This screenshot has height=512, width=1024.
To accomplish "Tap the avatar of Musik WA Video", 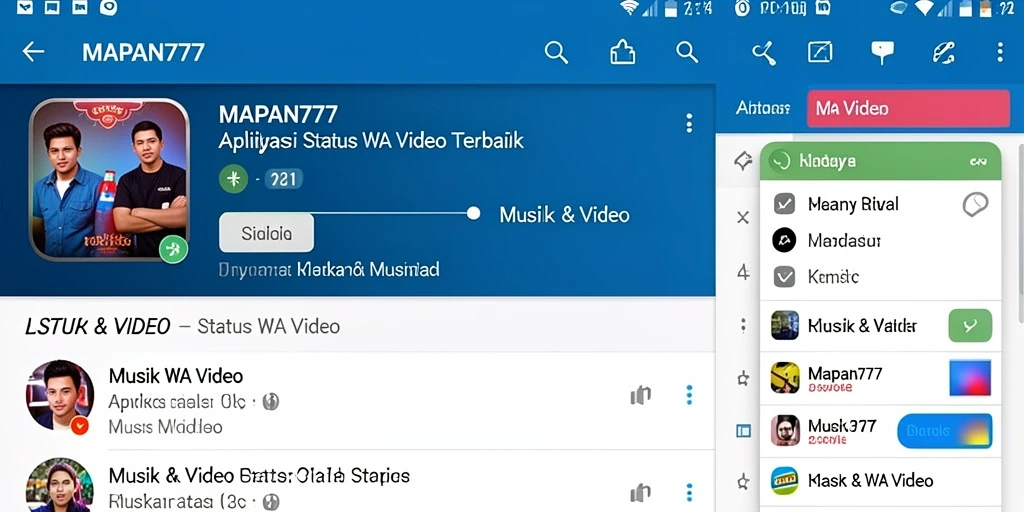I will pyautogui.click(x=59, y=396).
